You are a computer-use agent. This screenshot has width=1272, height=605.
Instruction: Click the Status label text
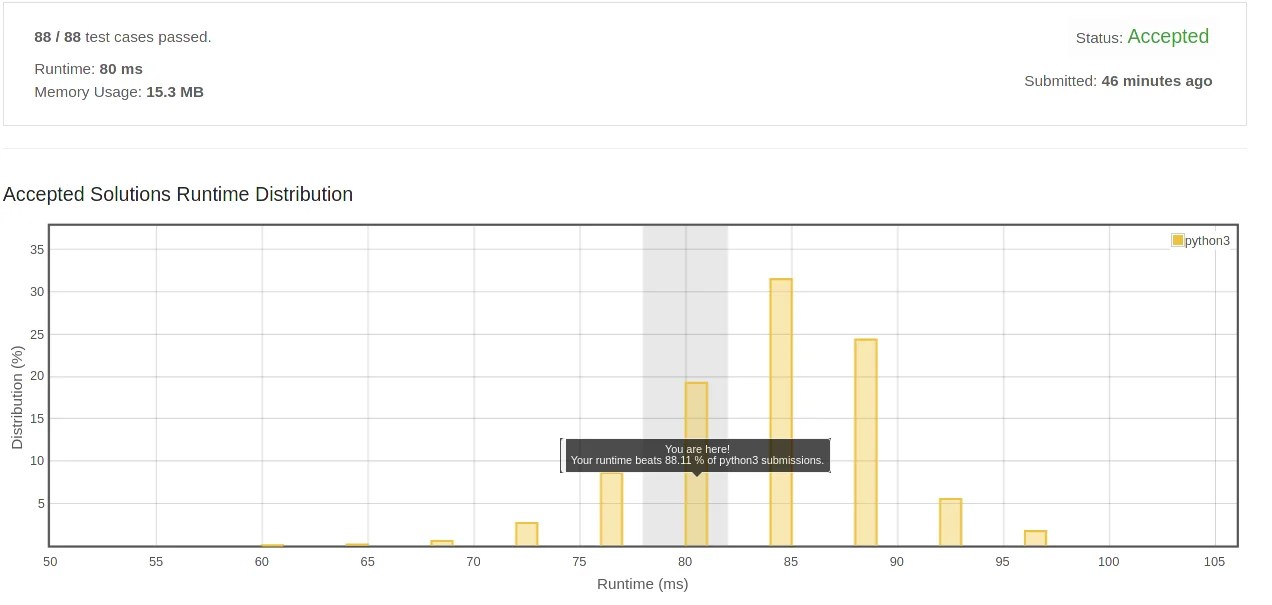[1098, 38]
